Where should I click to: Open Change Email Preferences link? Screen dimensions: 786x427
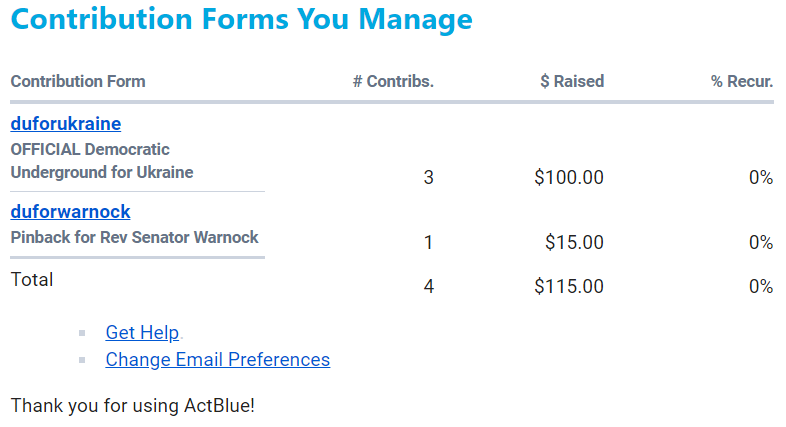(217, 359)
